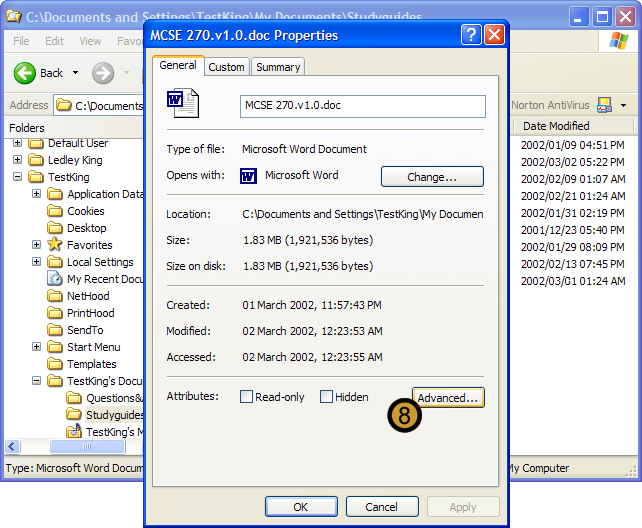Select the General tab
The image size is (642, 528).
(x=178, y=65)
